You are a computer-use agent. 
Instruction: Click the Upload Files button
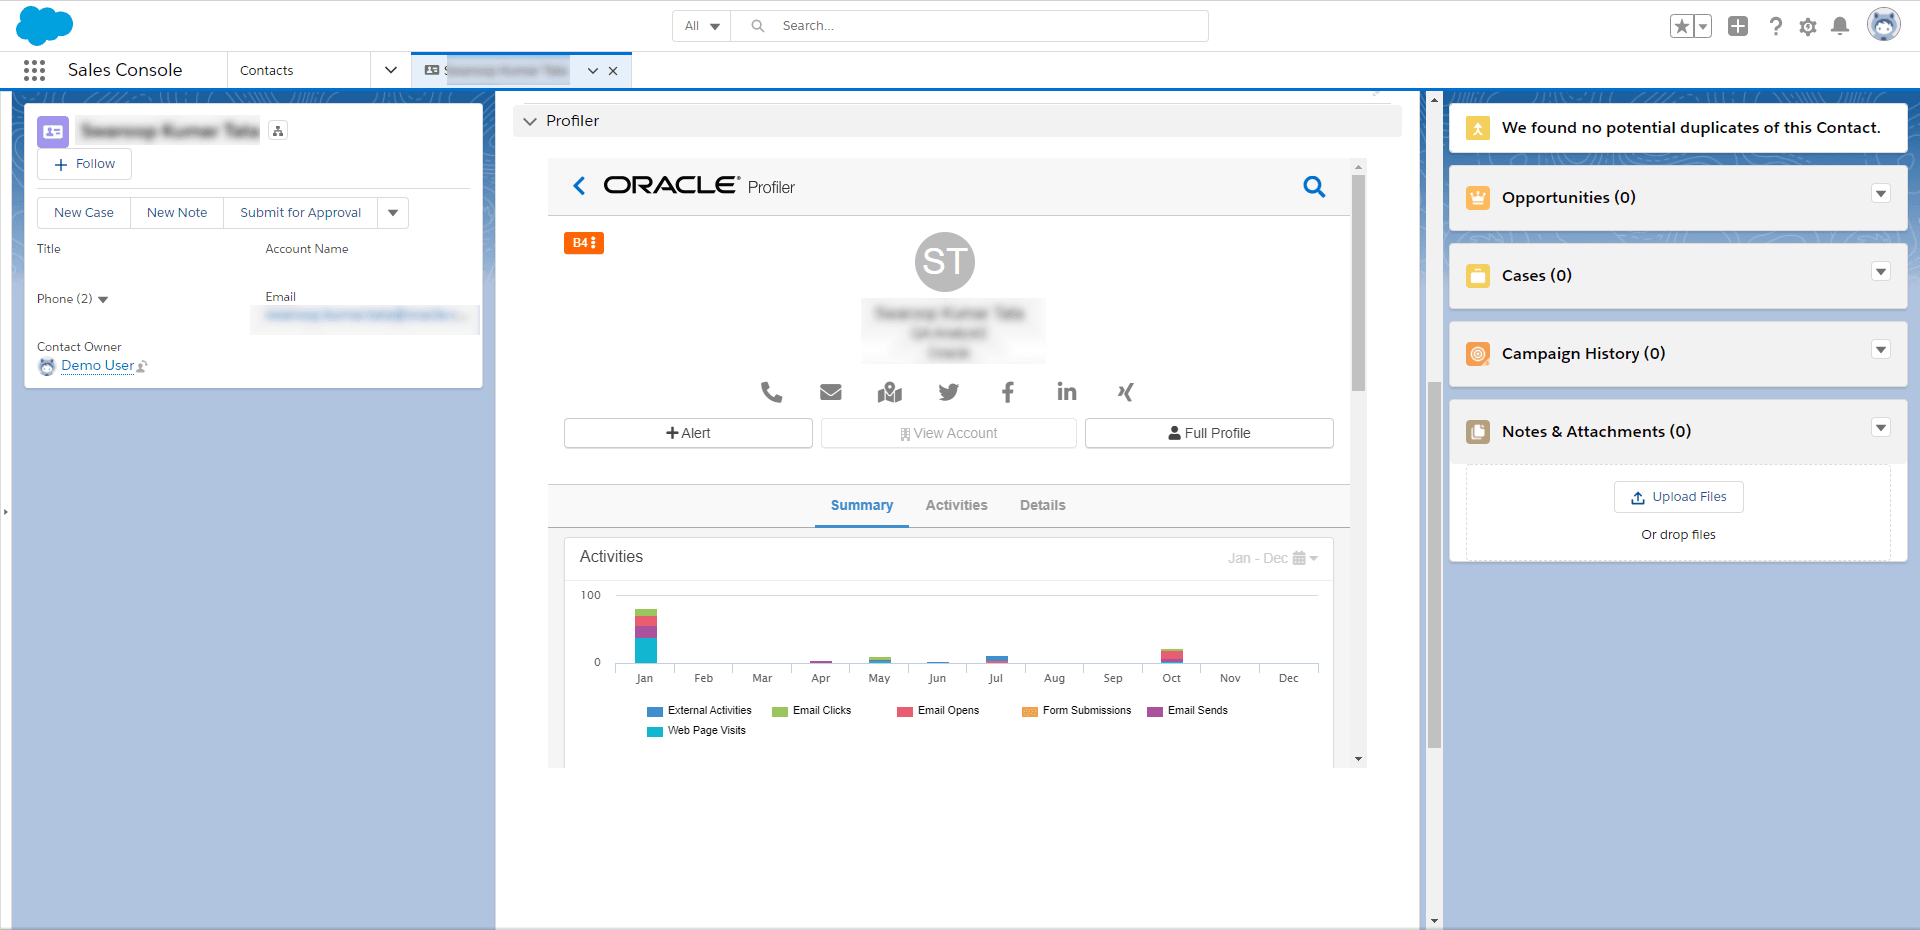(x=1679, y=497)
